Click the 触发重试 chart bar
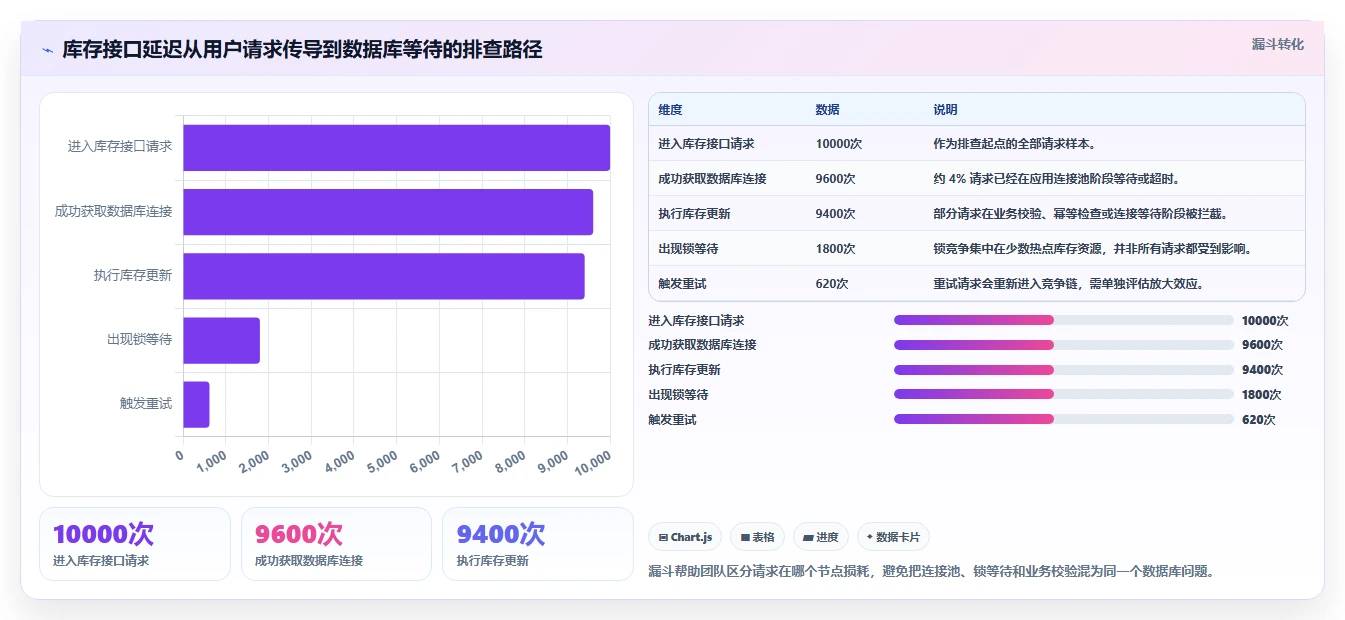1345x620 pixels. [x=196, y=404]
